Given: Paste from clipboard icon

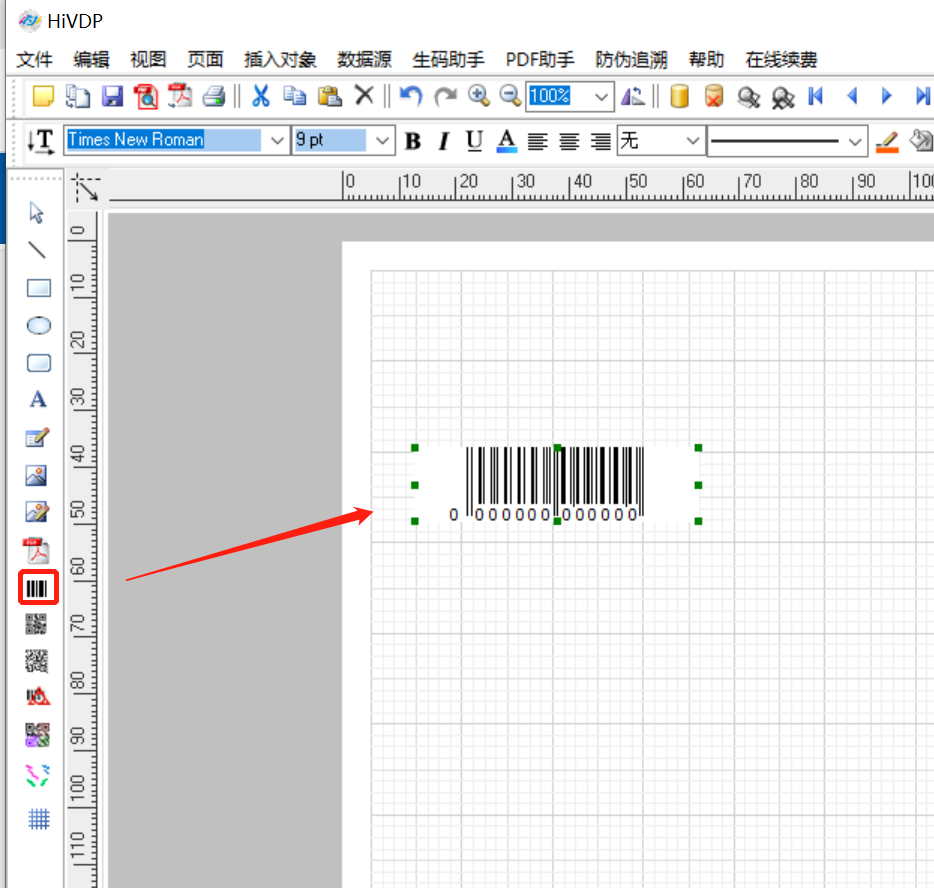Looking at the screenshot, I should [x=329, y=95].
